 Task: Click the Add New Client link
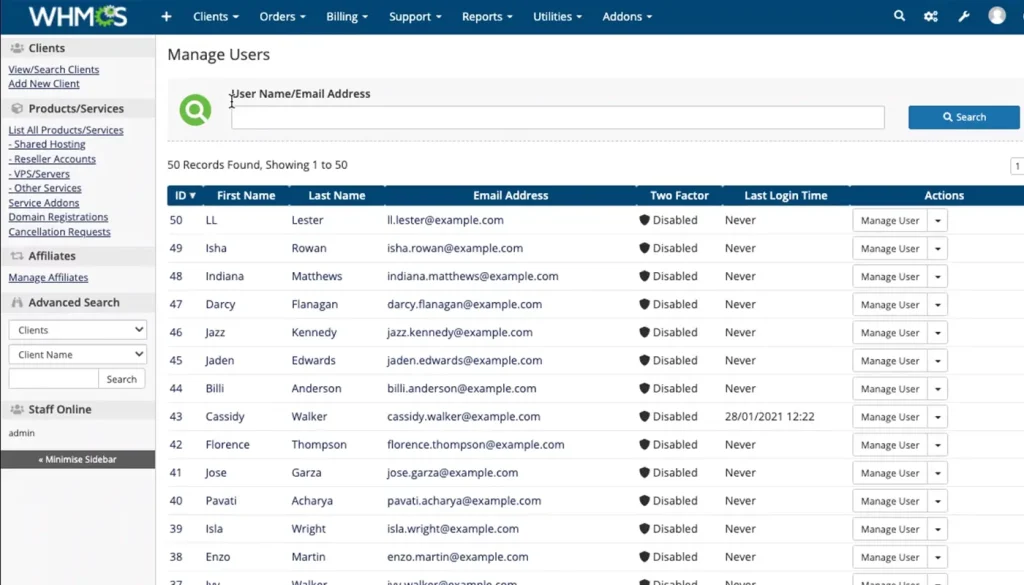pos(43,83)
